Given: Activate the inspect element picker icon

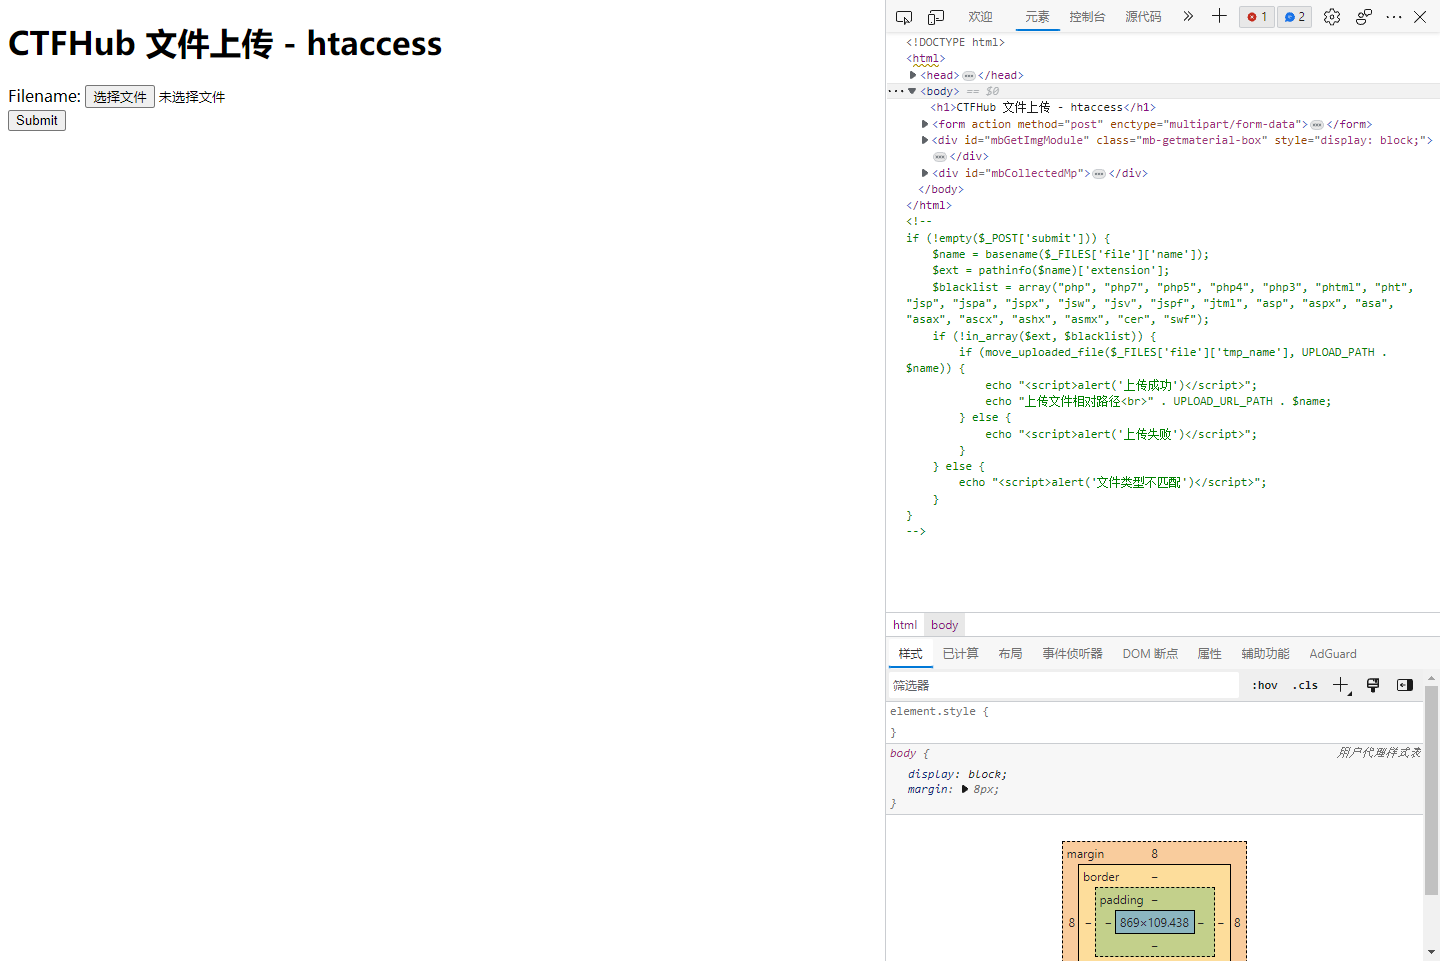Looking at the screenshot, I should 904,17.
